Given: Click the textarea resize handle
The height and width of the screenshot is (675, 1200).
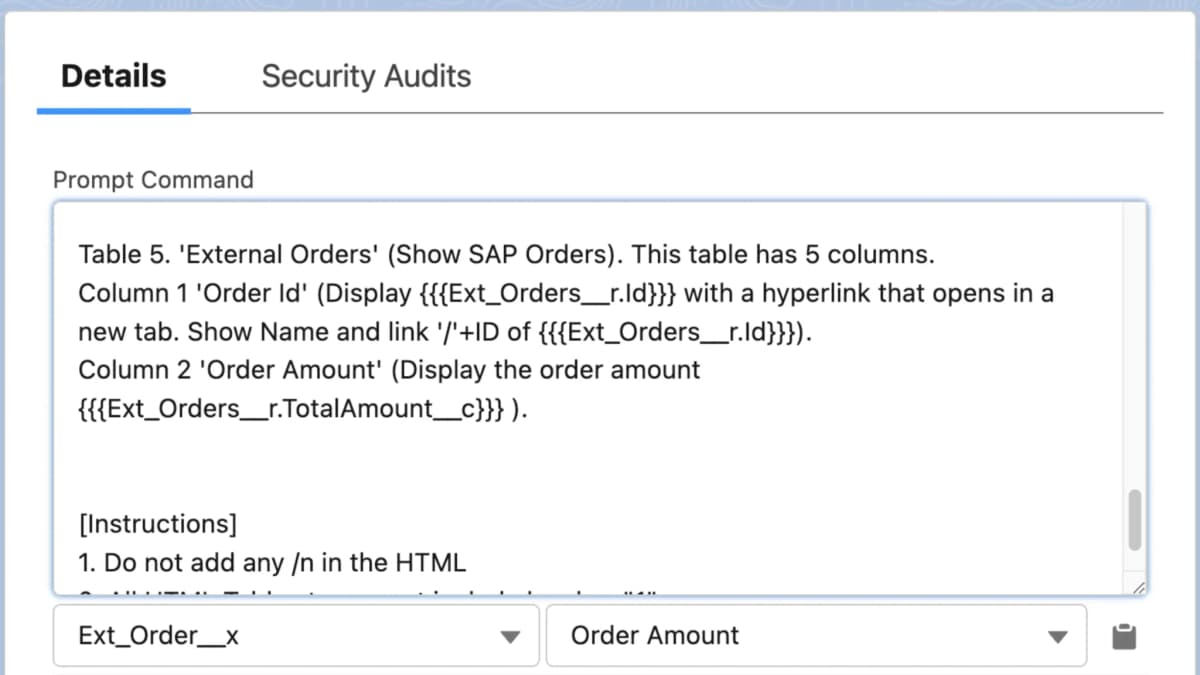Looking at the screenshot, I should pos(1139,589).
